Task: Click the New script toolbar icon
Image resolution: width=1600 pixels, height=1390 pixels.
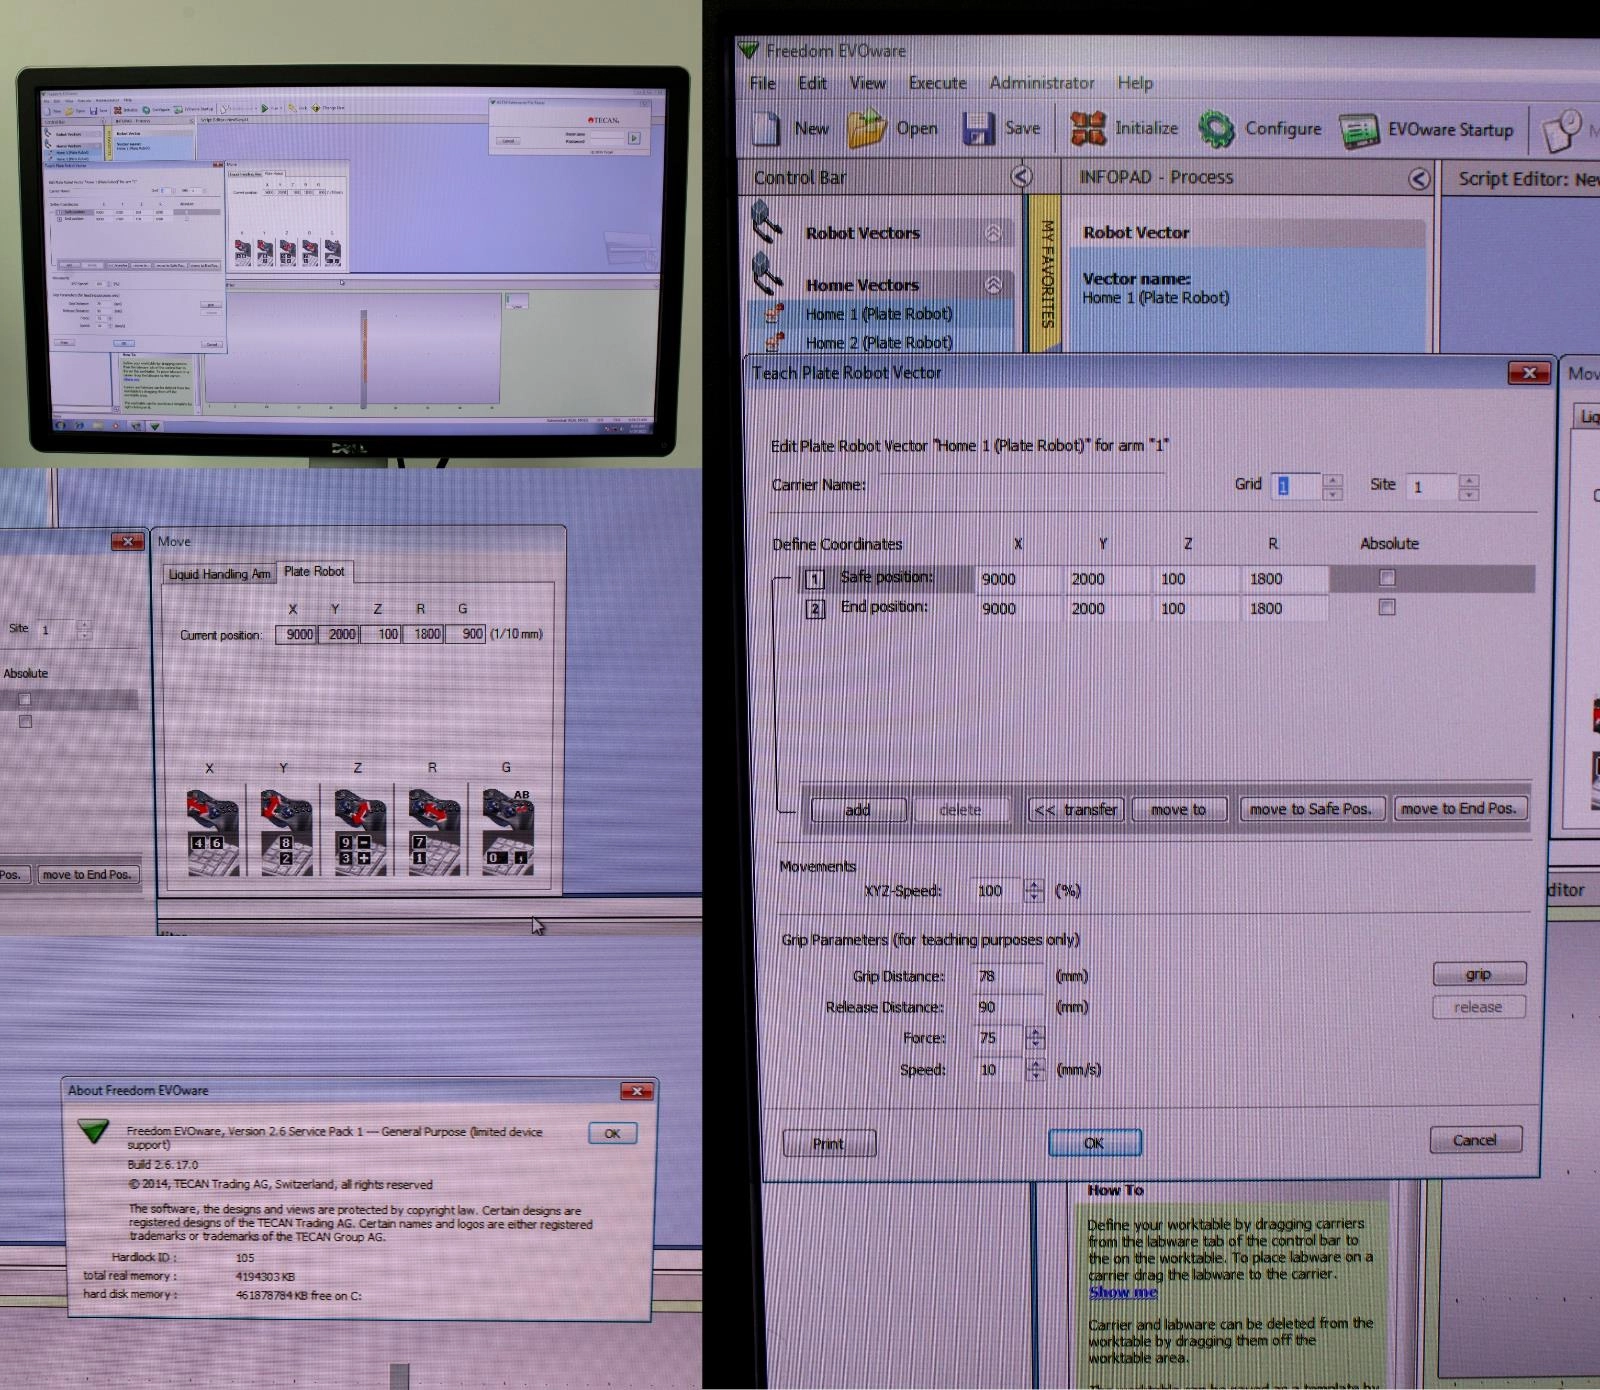Action: pos(767,128)
